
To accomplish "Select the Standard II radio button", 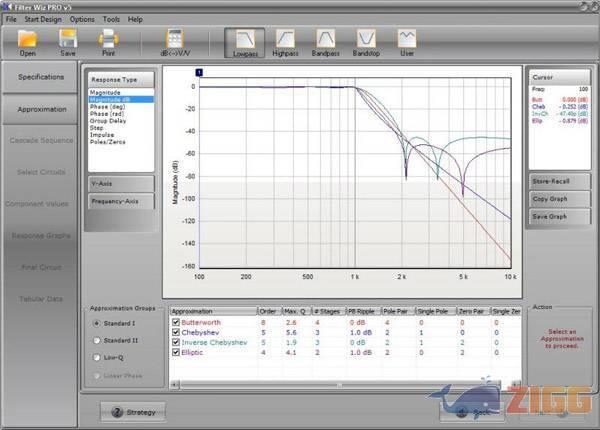I will [x=96, y=340].
